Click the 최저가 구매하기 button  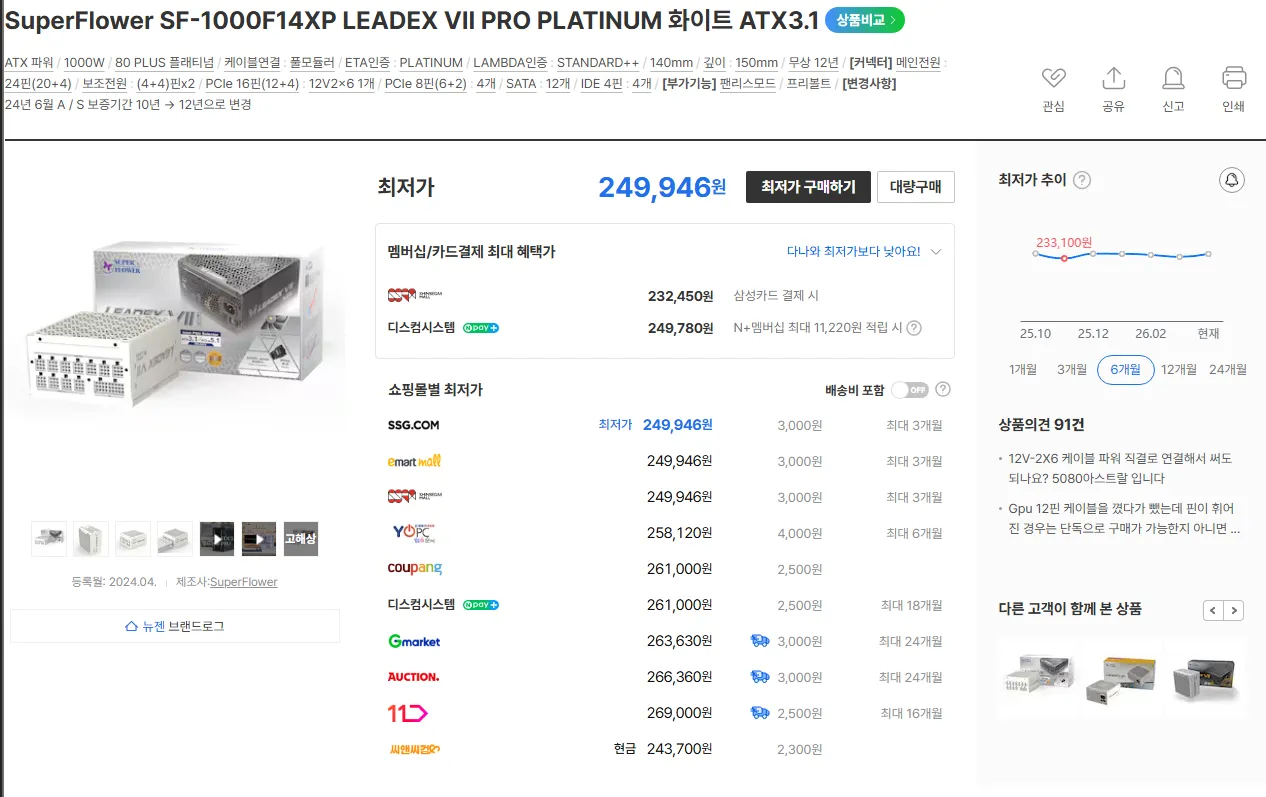(x=808, y=187)
